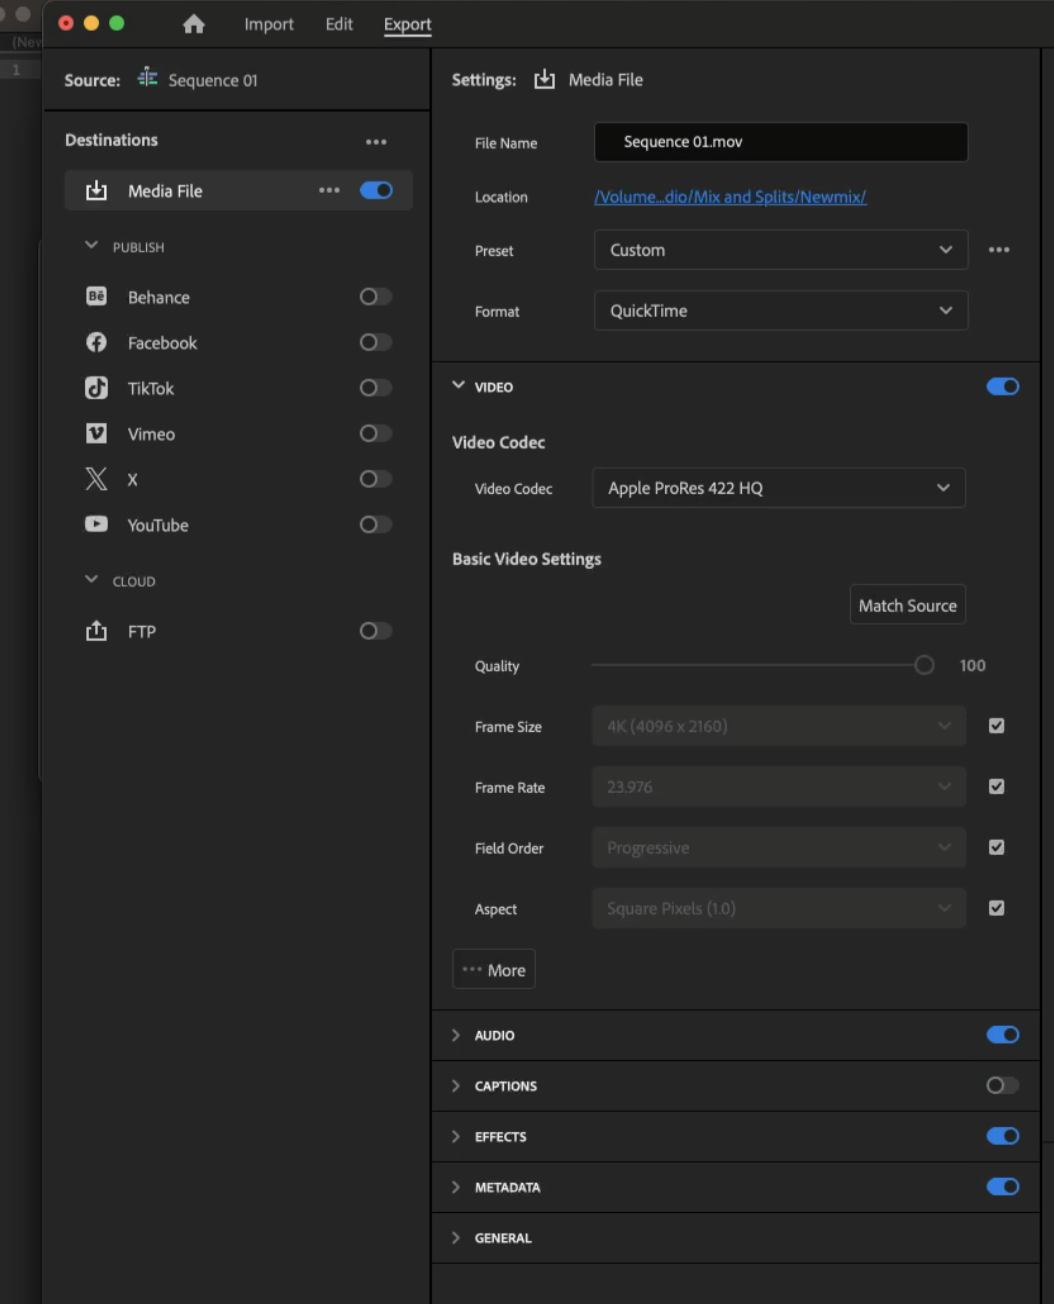1054x1304 pixels.
Task: Expand the AUDIO section
Action: coord(456,1035)
